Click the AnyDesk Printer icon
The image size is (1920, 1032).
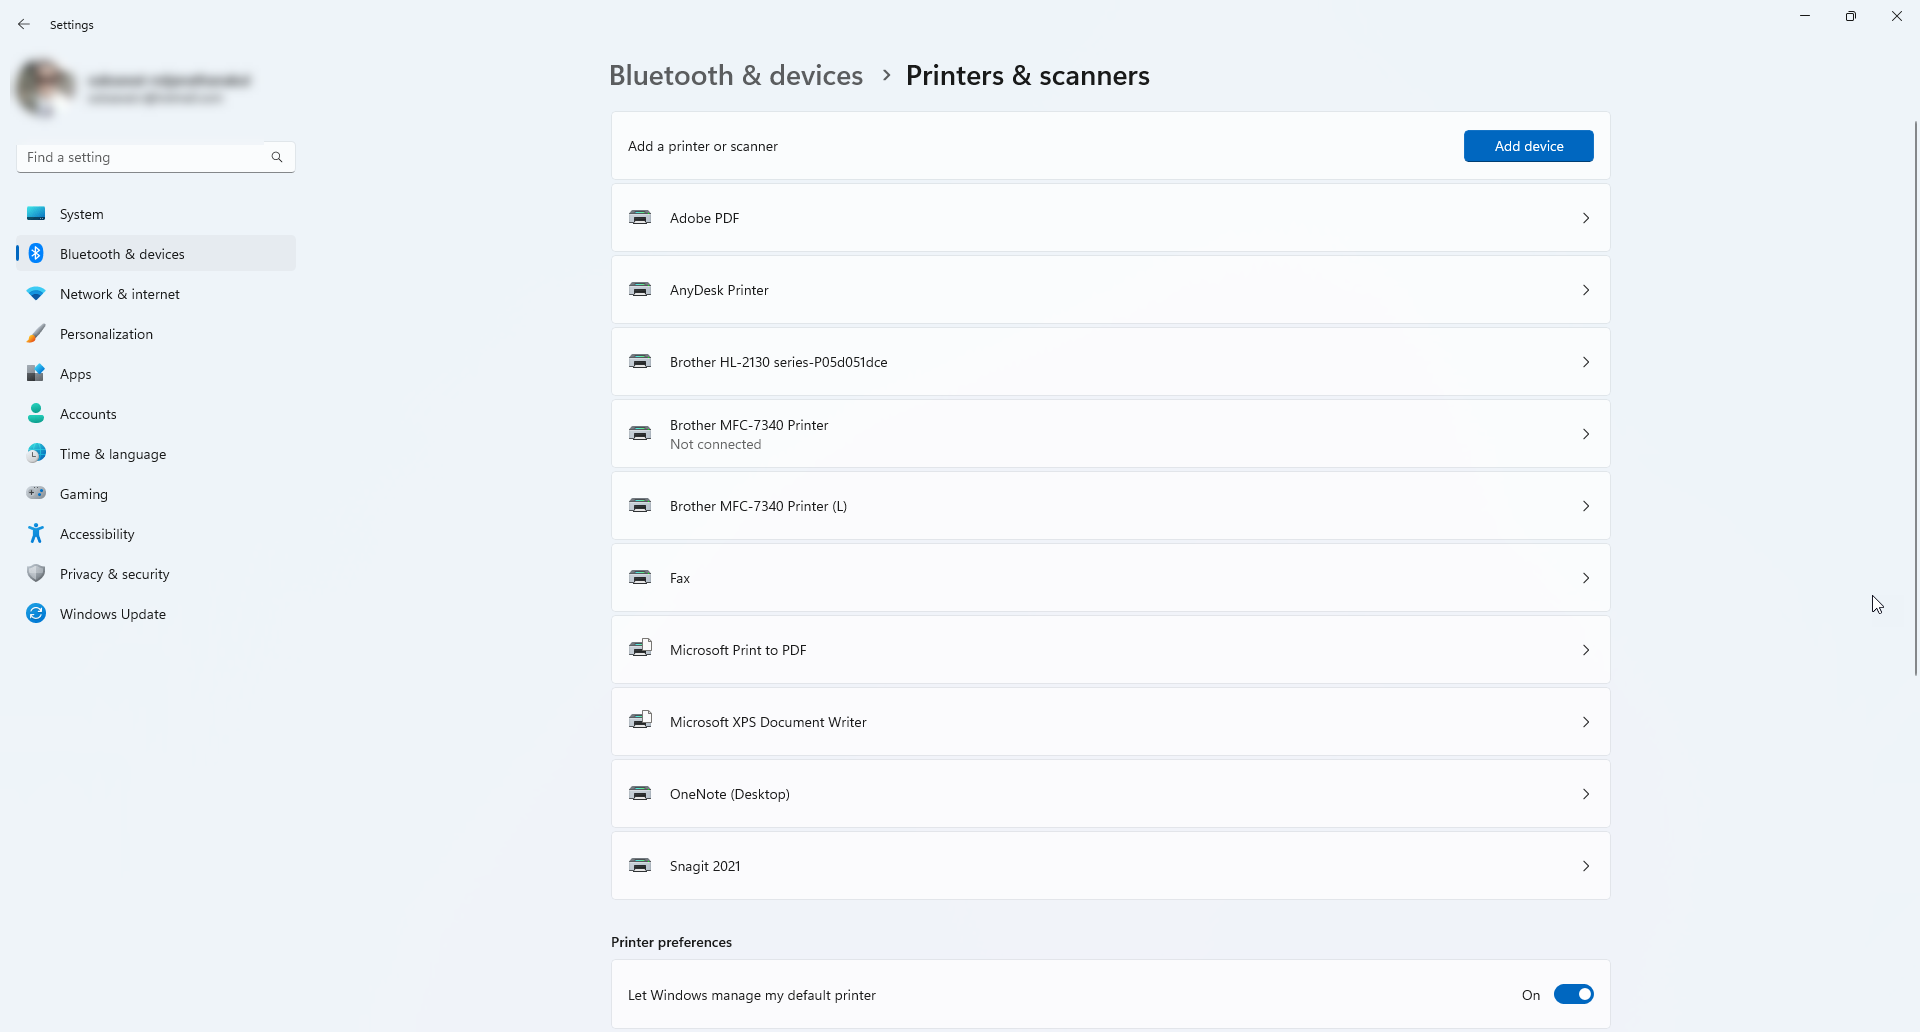(640, 289)
